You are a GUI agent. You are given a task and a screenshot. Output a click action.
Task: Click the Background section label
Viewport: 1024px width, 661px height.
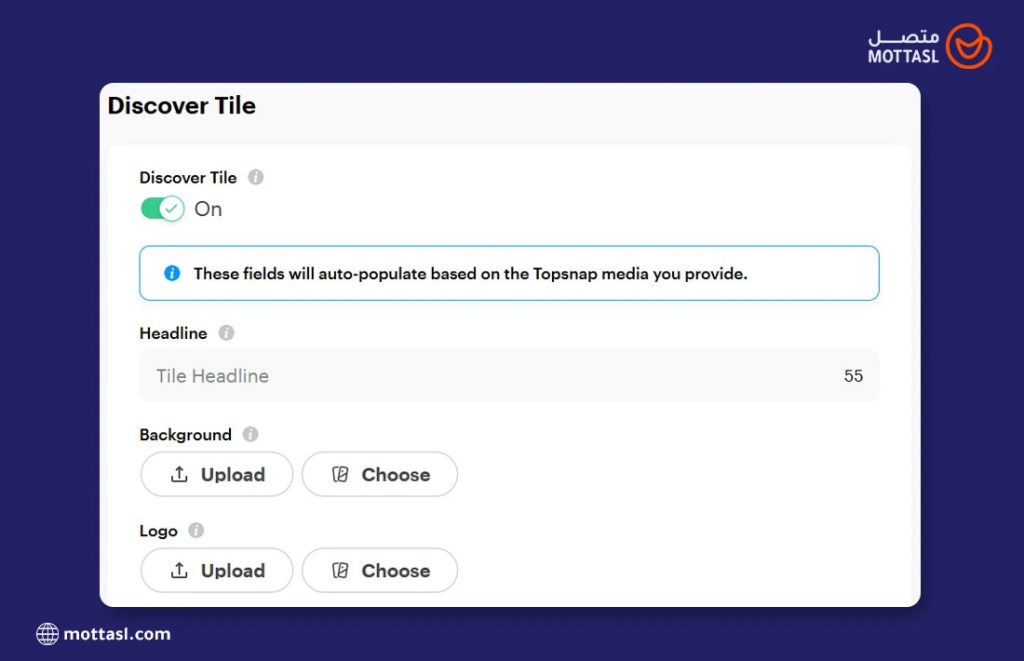tap(185, 435)
